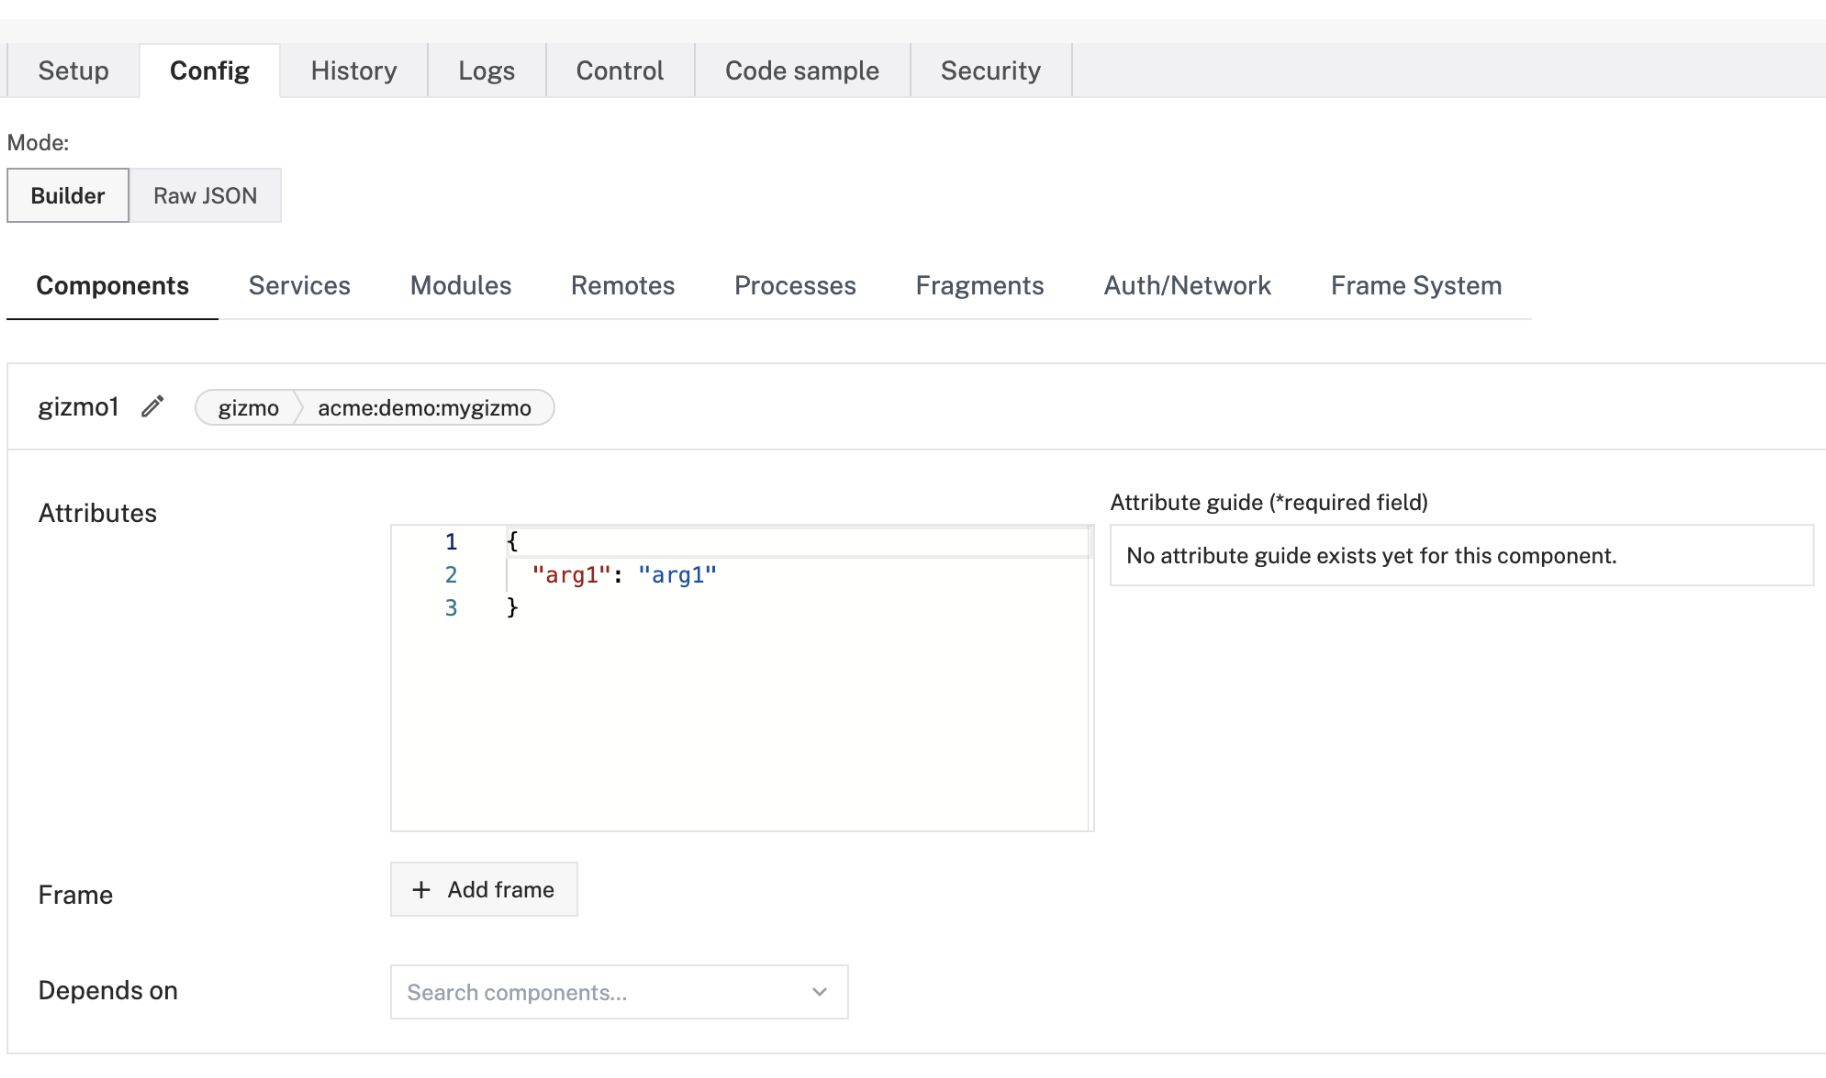Click the Attribute guide heading
This screenshot has height=1078, width=1826.
click(x=1269, y=503)
